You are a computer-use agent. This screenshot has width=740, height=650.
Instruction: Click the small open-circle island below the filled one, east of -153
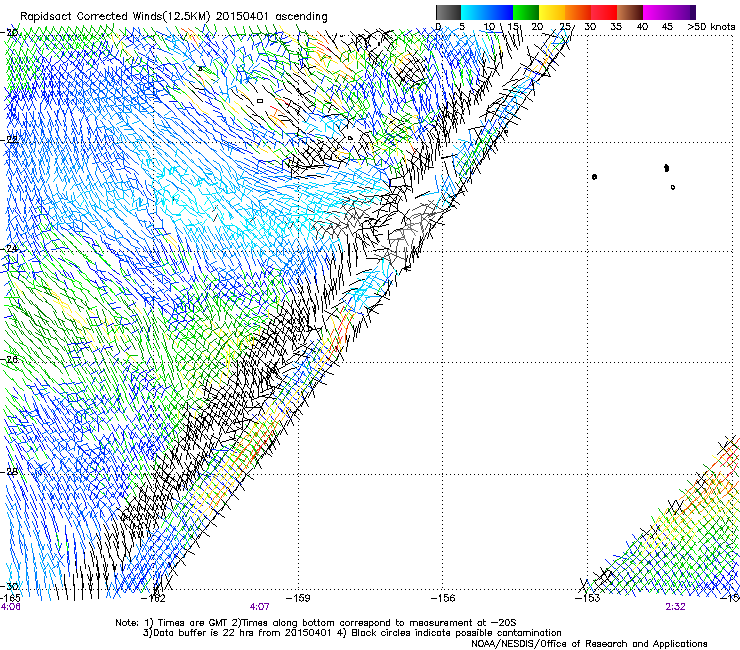tap(673, 187)
